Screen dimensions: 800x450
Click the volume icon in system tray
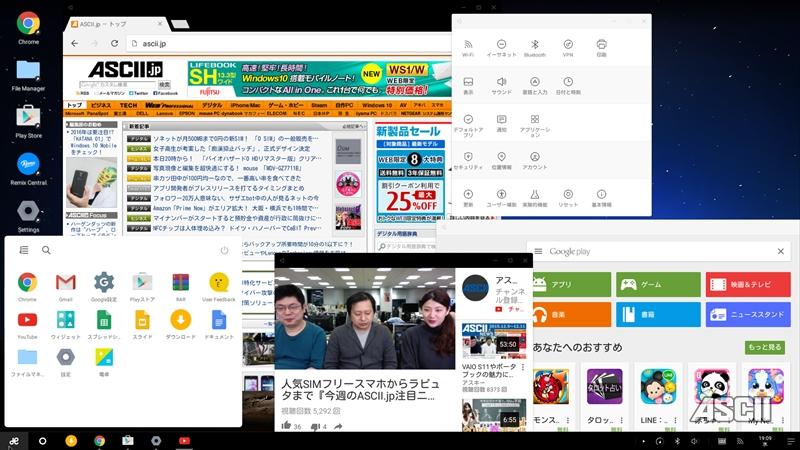point(694,441)
